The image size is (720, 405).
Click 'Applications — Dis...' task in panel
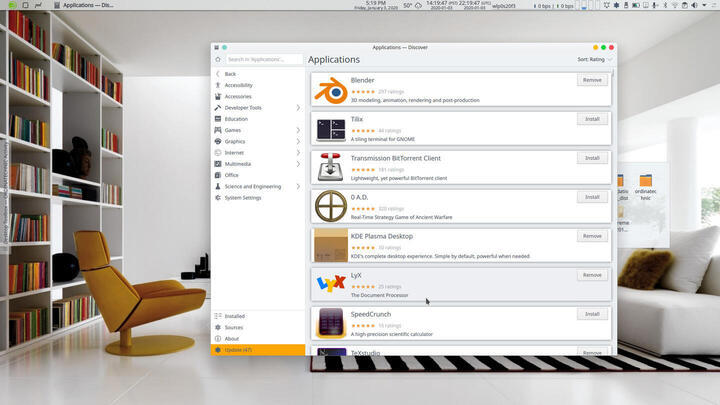84,5
